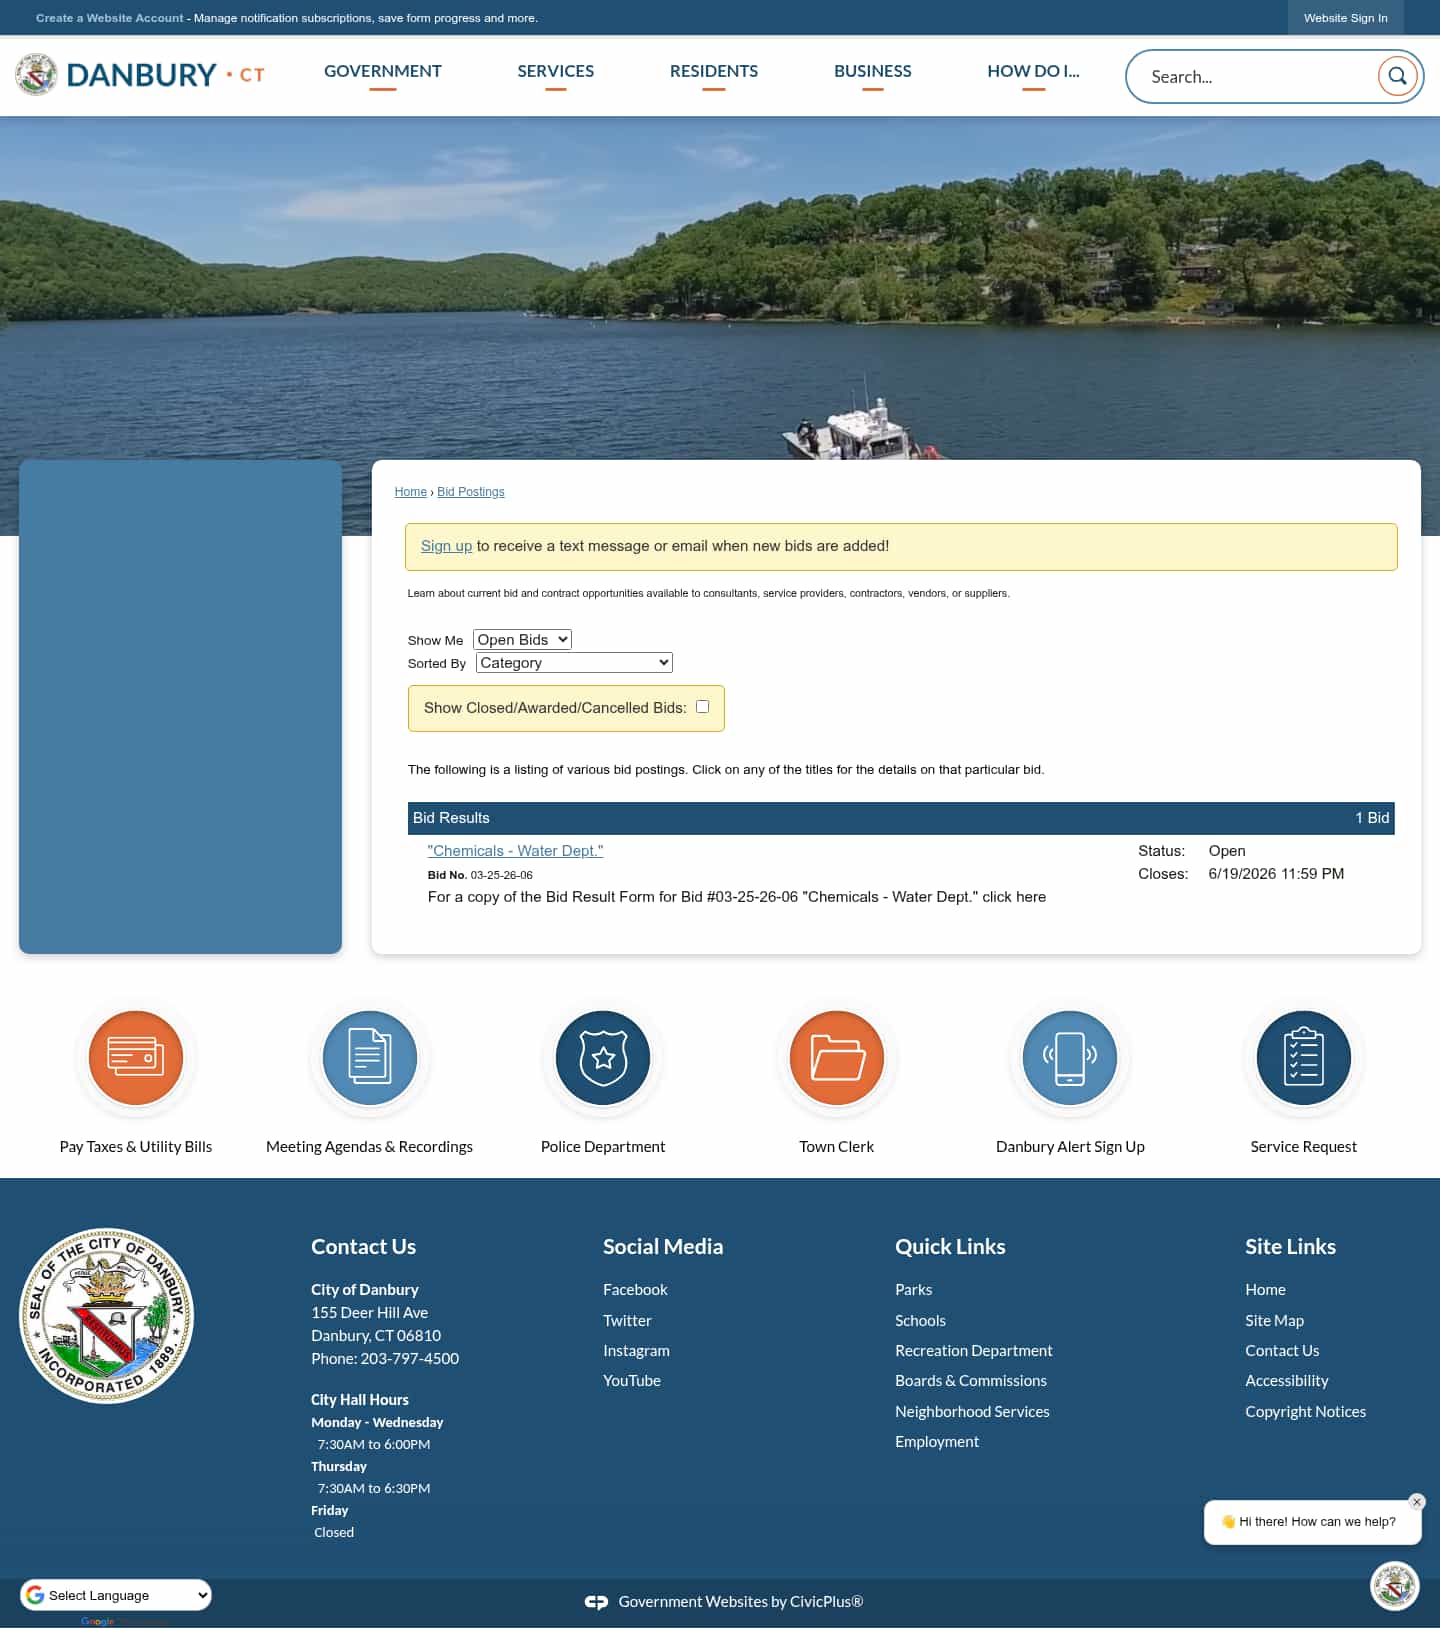Toggle Show Closed/Awarded/Cancelled Bids checkbox
Viewport: 1440px width, 1631px height.
702,706
